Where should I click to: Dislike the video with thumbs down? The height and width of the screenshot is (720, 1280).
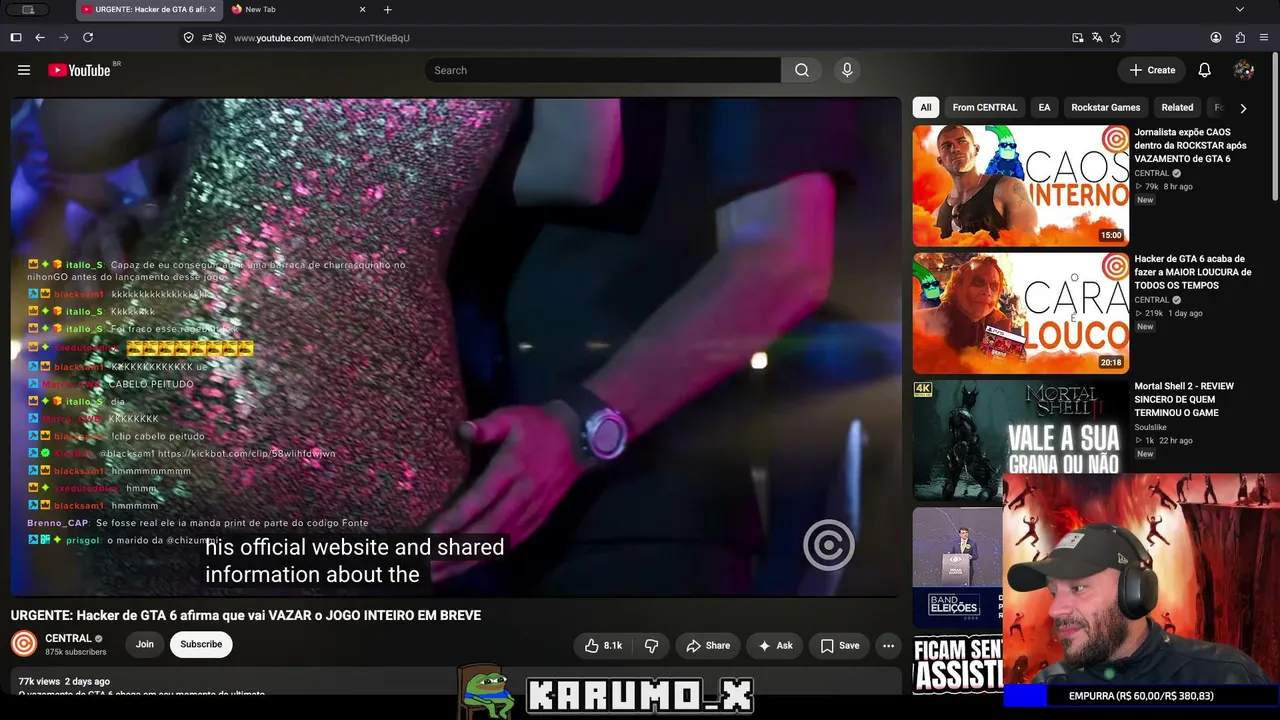[651, 646]
